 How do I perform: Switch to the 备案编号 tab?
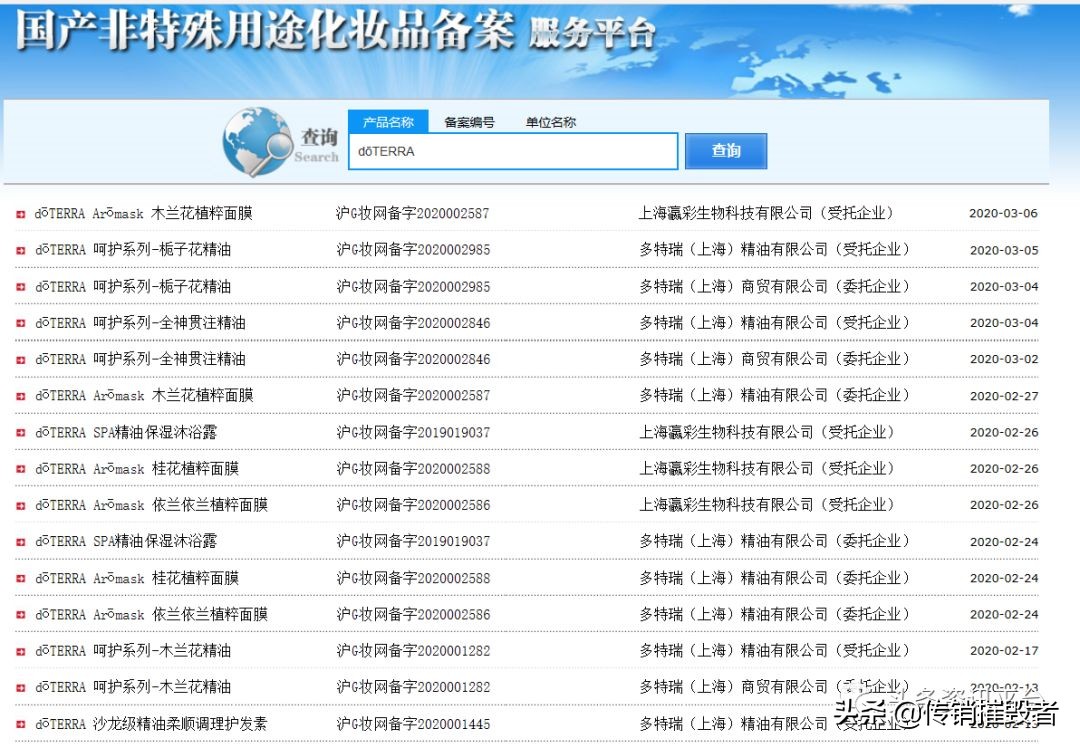(x=471, y=120)
